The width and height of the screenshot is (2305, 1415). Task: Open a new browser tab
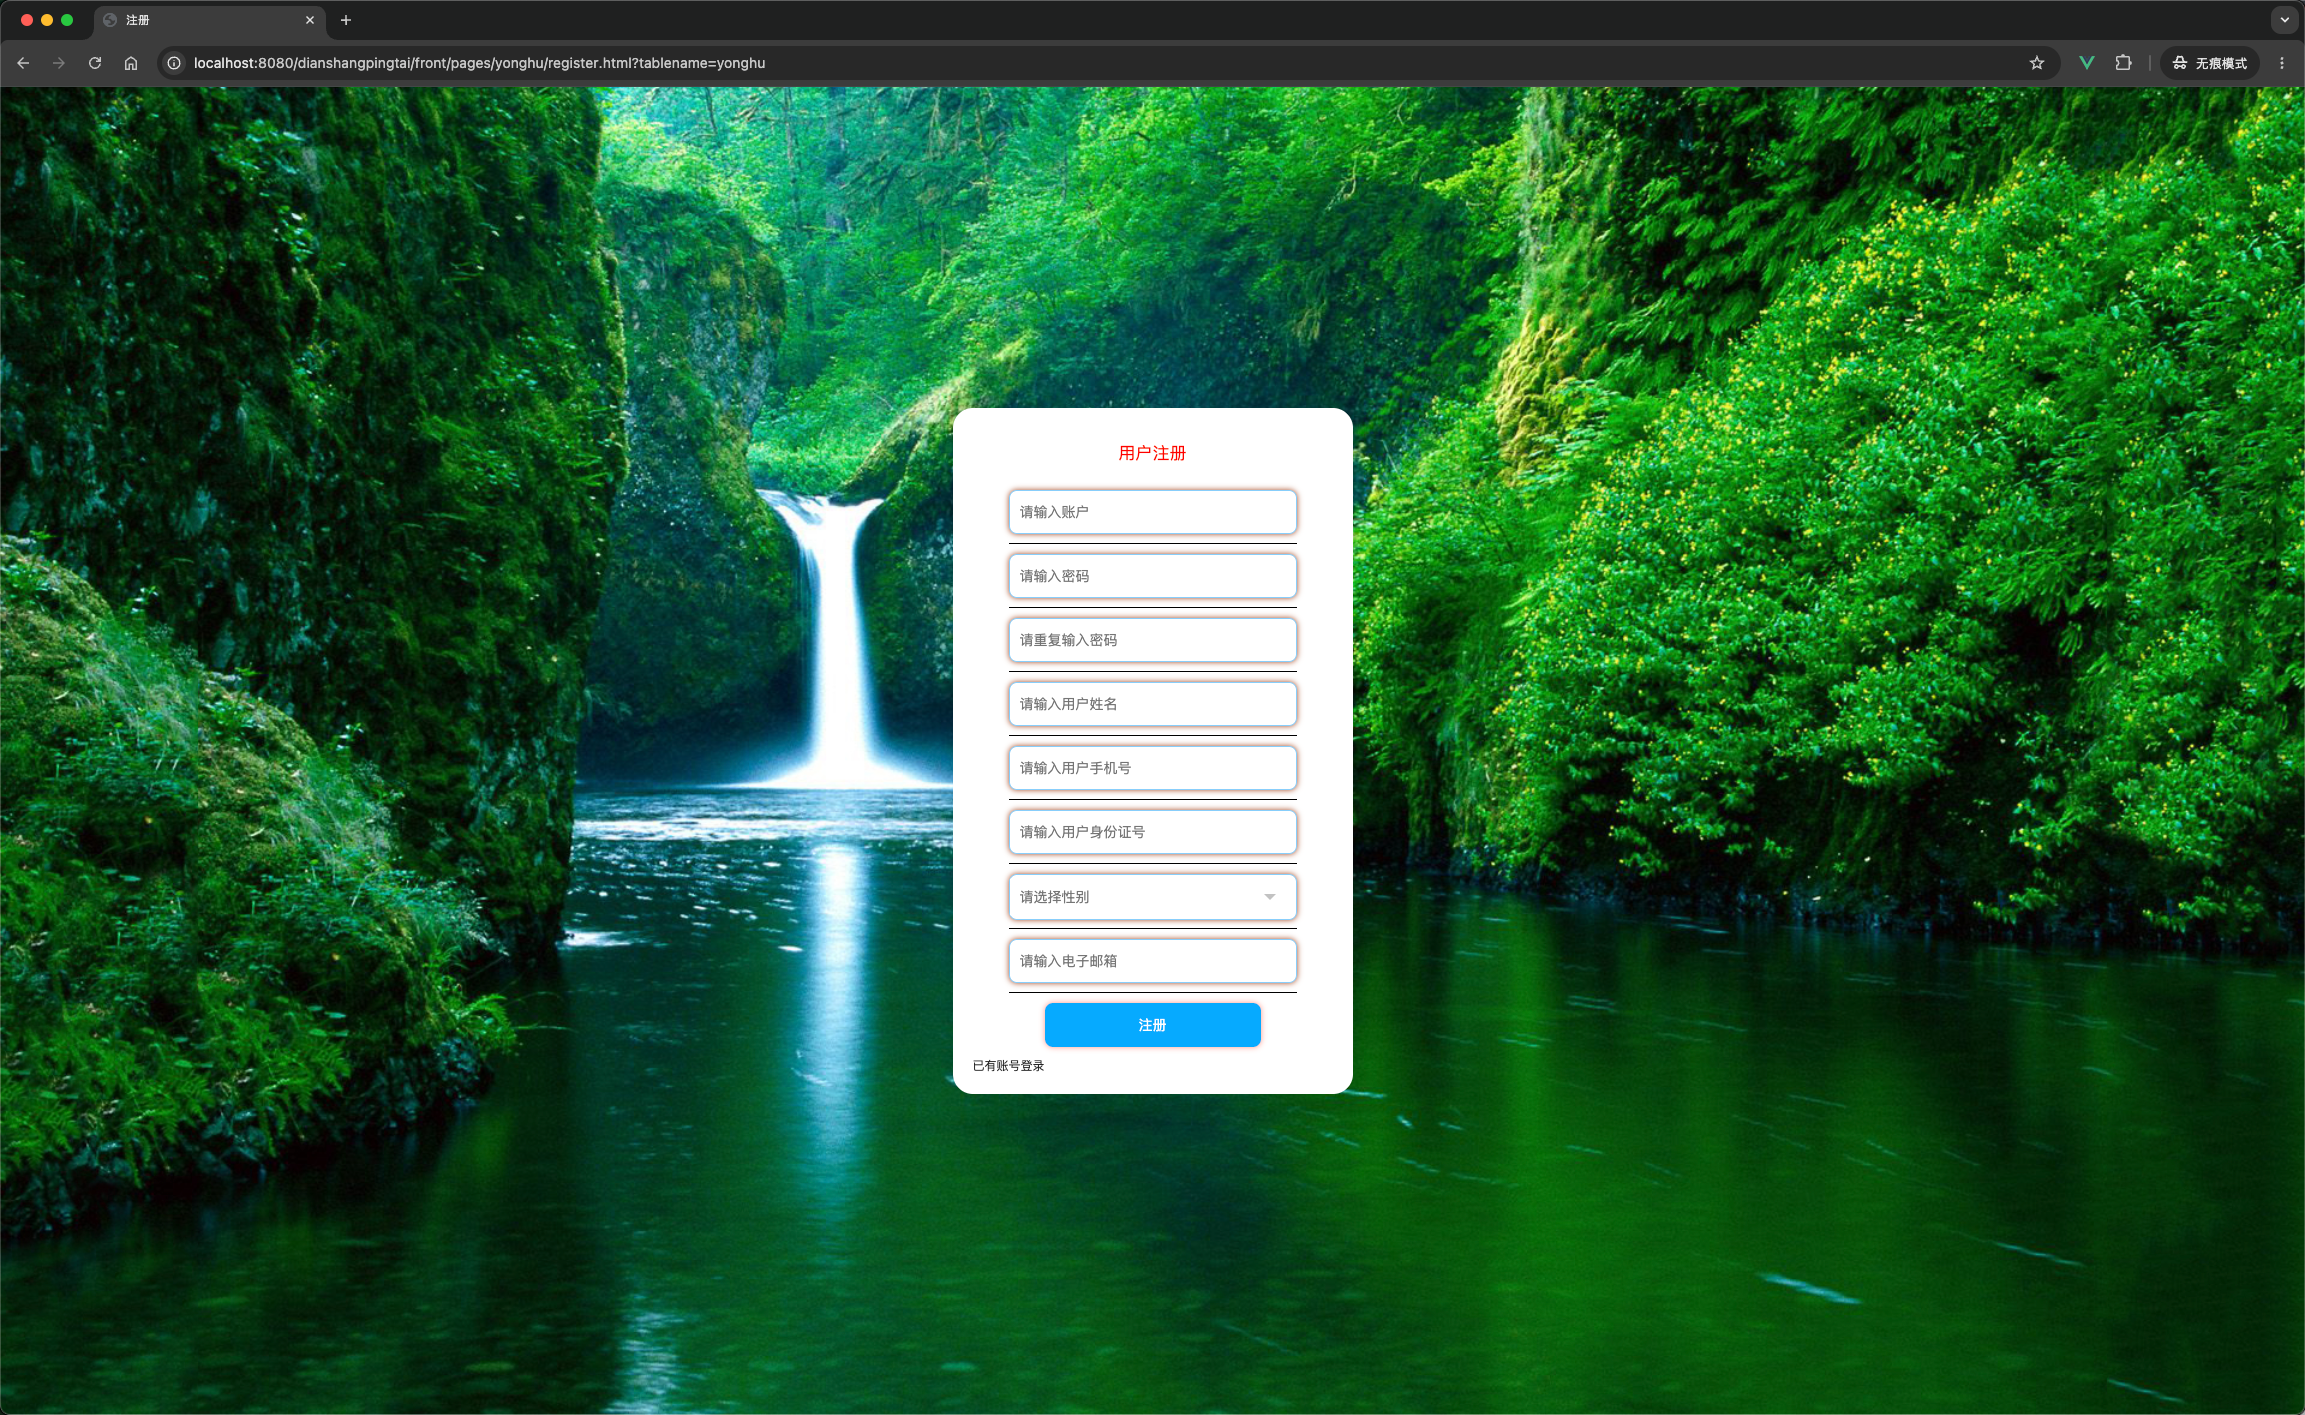(346, 20)
